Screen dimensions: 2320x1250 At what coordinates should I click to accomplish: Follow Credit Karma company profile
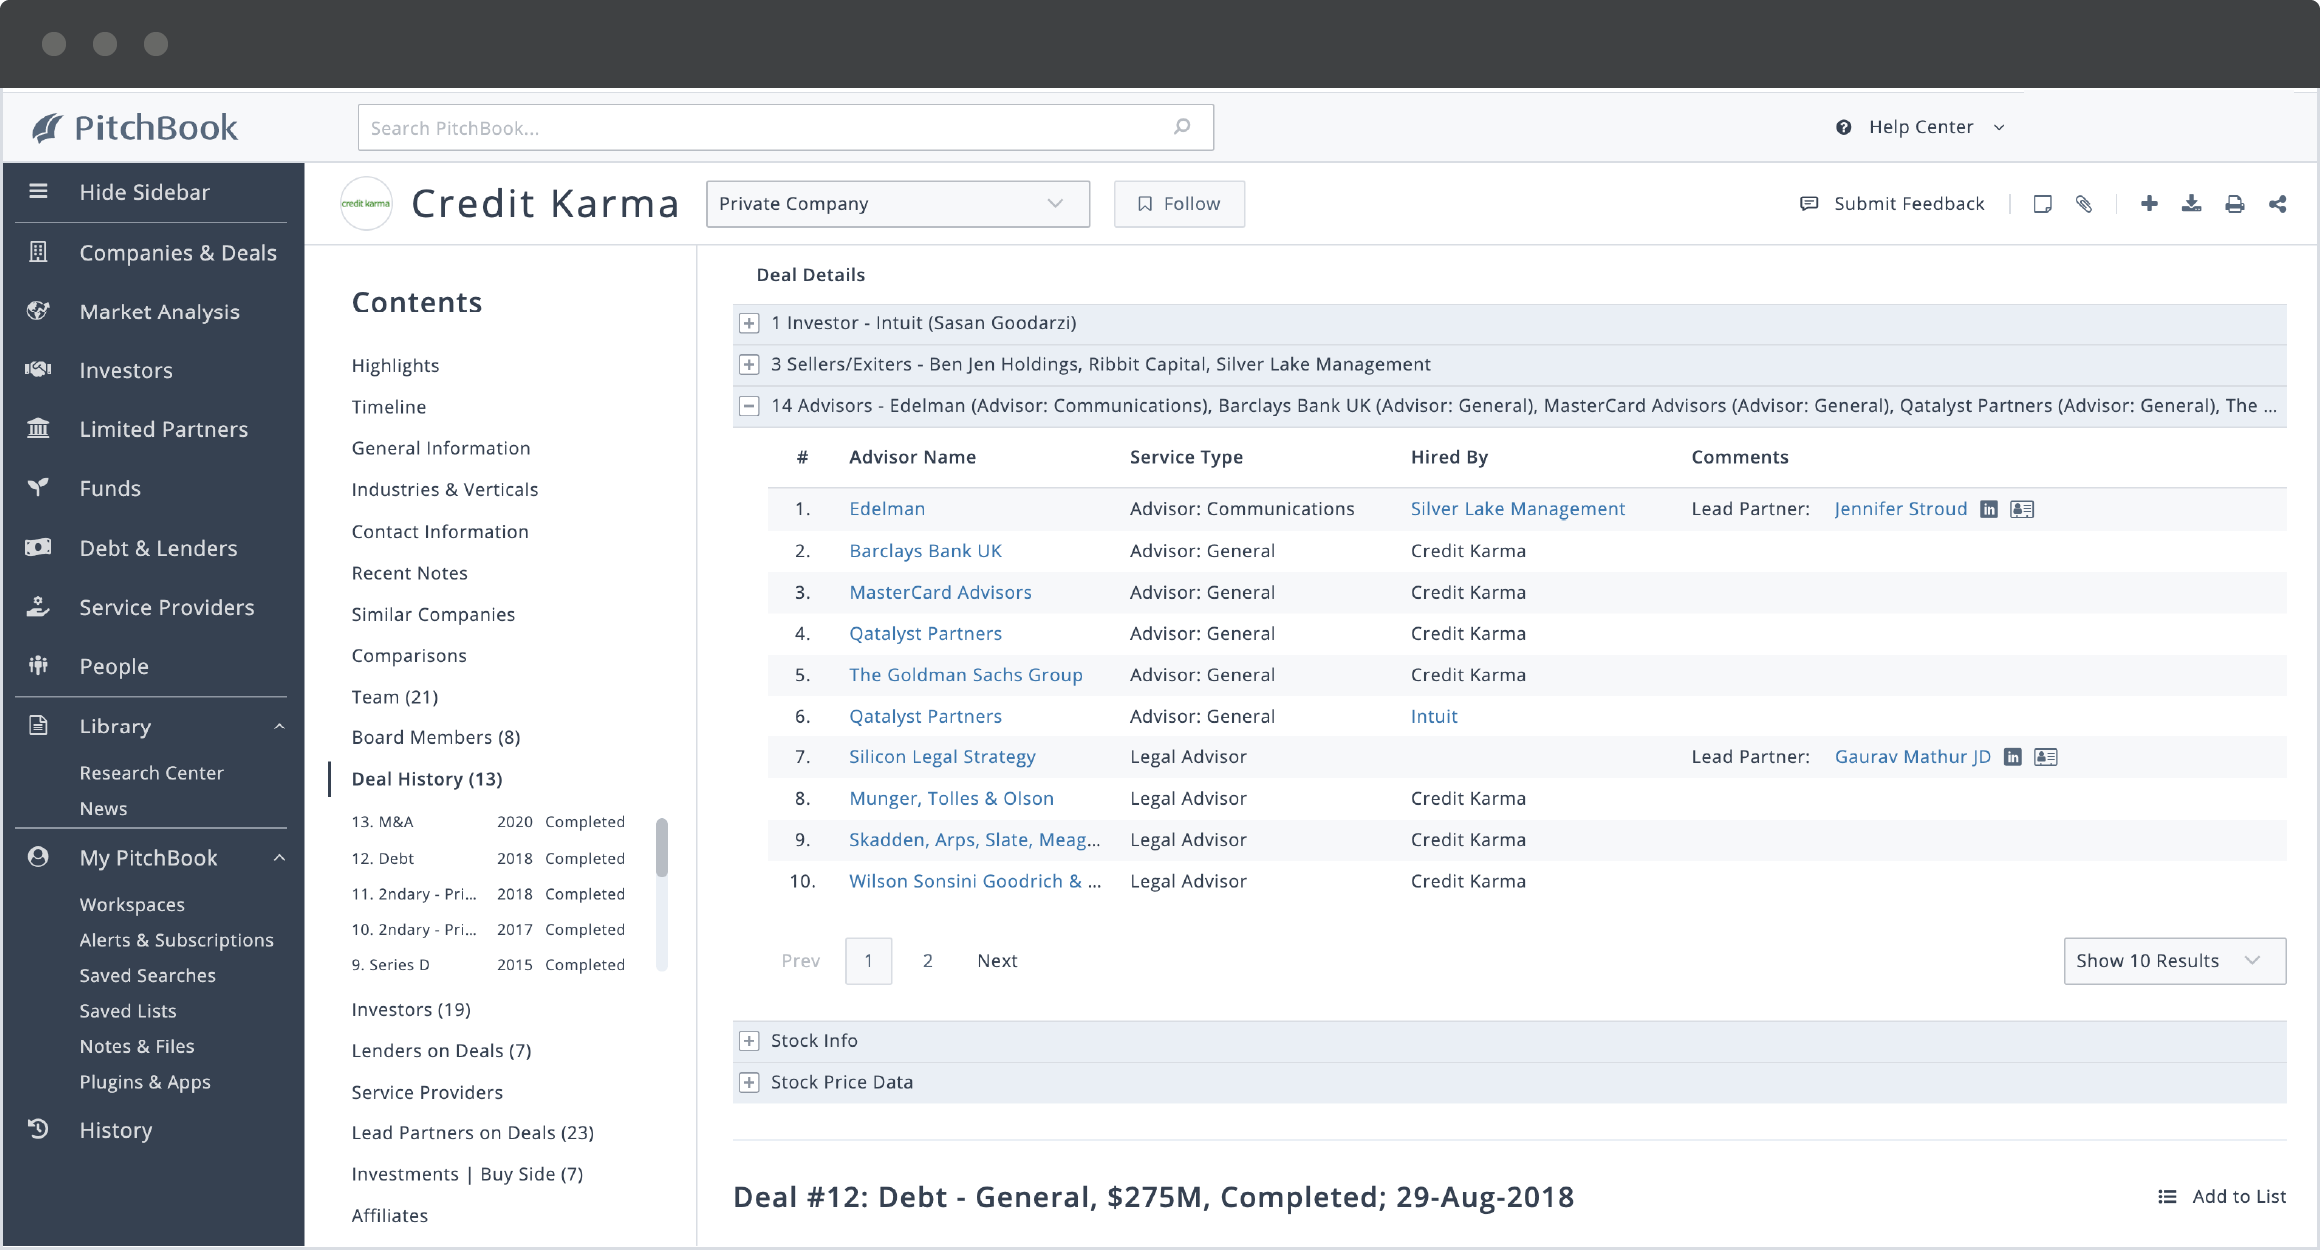[x=1177, y=202]
